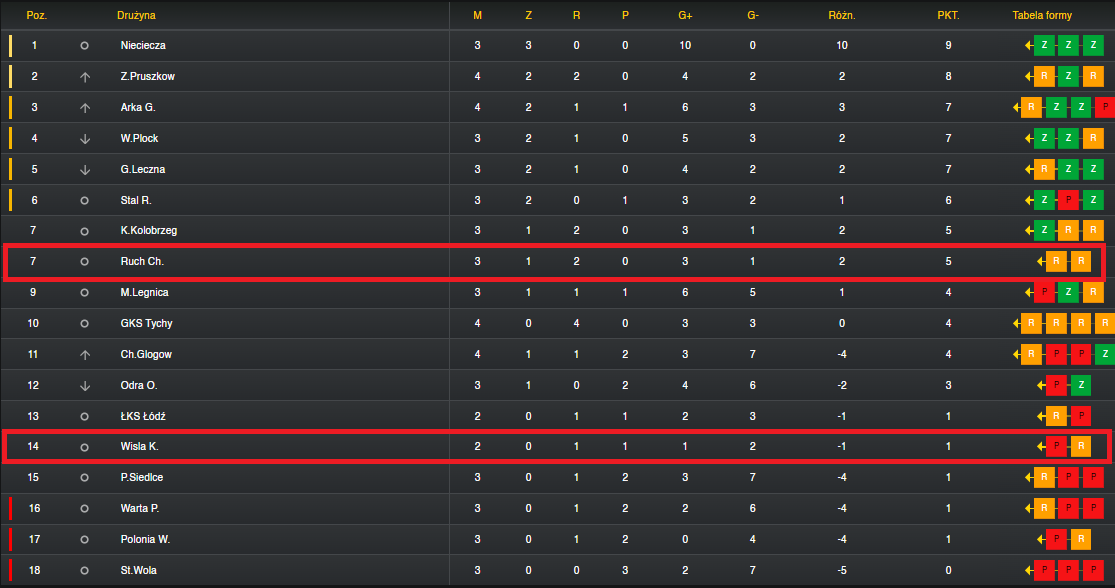Click the down arrow beside Odra O.
This screenshot has height=588, width=1115.
(85, 386)
